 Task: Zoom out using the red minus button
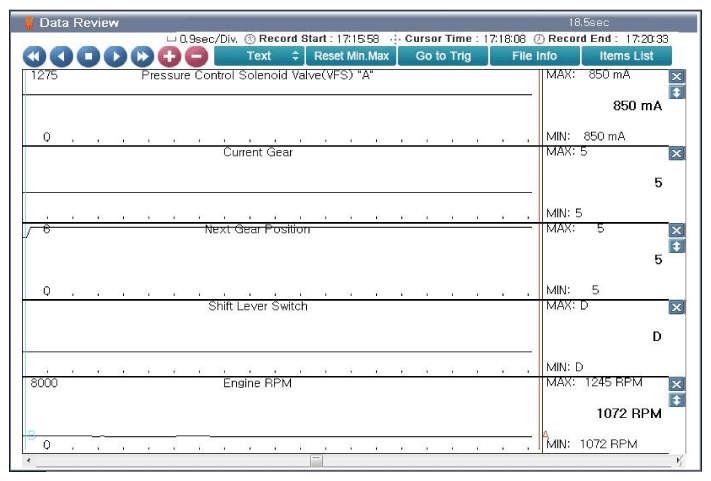196,57
